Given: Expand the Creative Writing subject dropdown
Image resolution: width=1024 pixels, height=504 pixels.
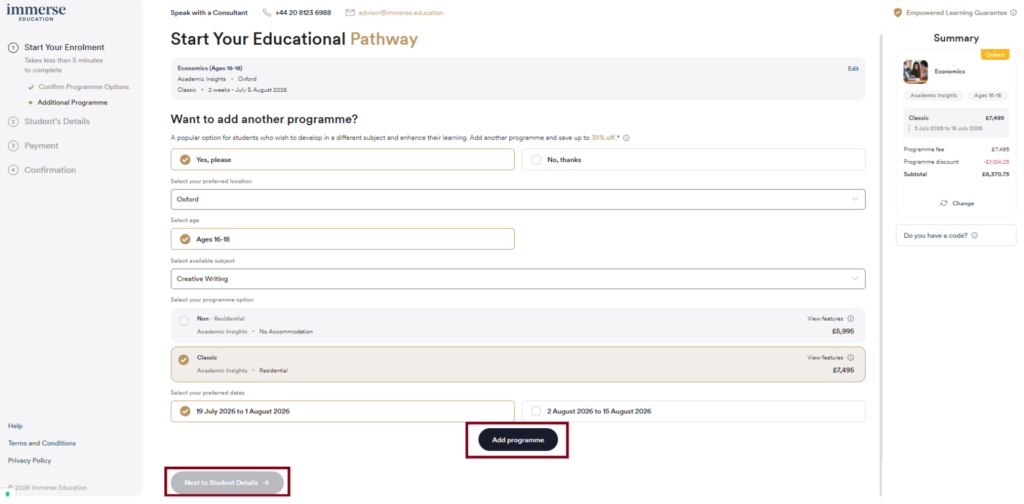Looking at the screenshot, I should pos(517,279).
